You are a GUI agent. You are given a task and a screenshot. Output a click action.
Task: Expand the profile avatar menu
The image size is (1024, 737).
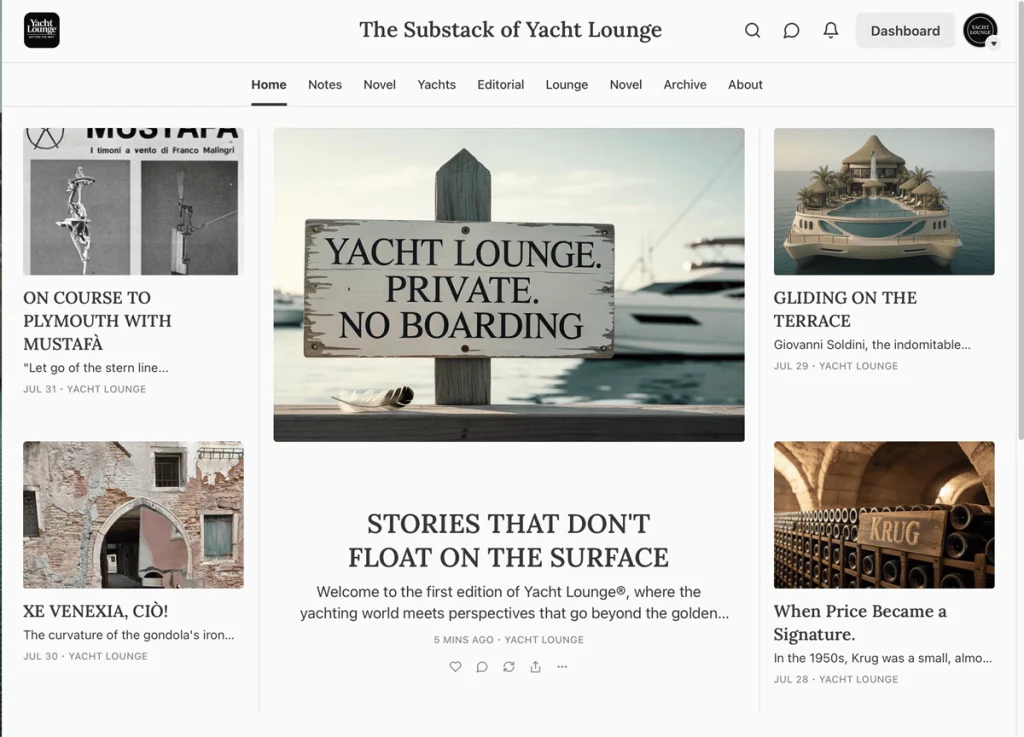[980, 31]
